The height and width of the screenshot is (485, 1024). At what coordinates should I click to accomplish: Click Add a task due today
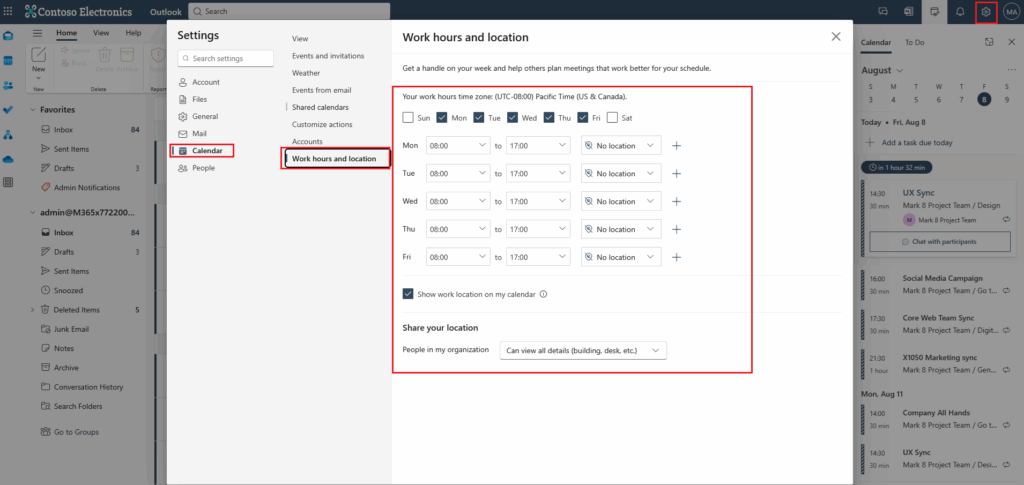[x=917, y=143]
